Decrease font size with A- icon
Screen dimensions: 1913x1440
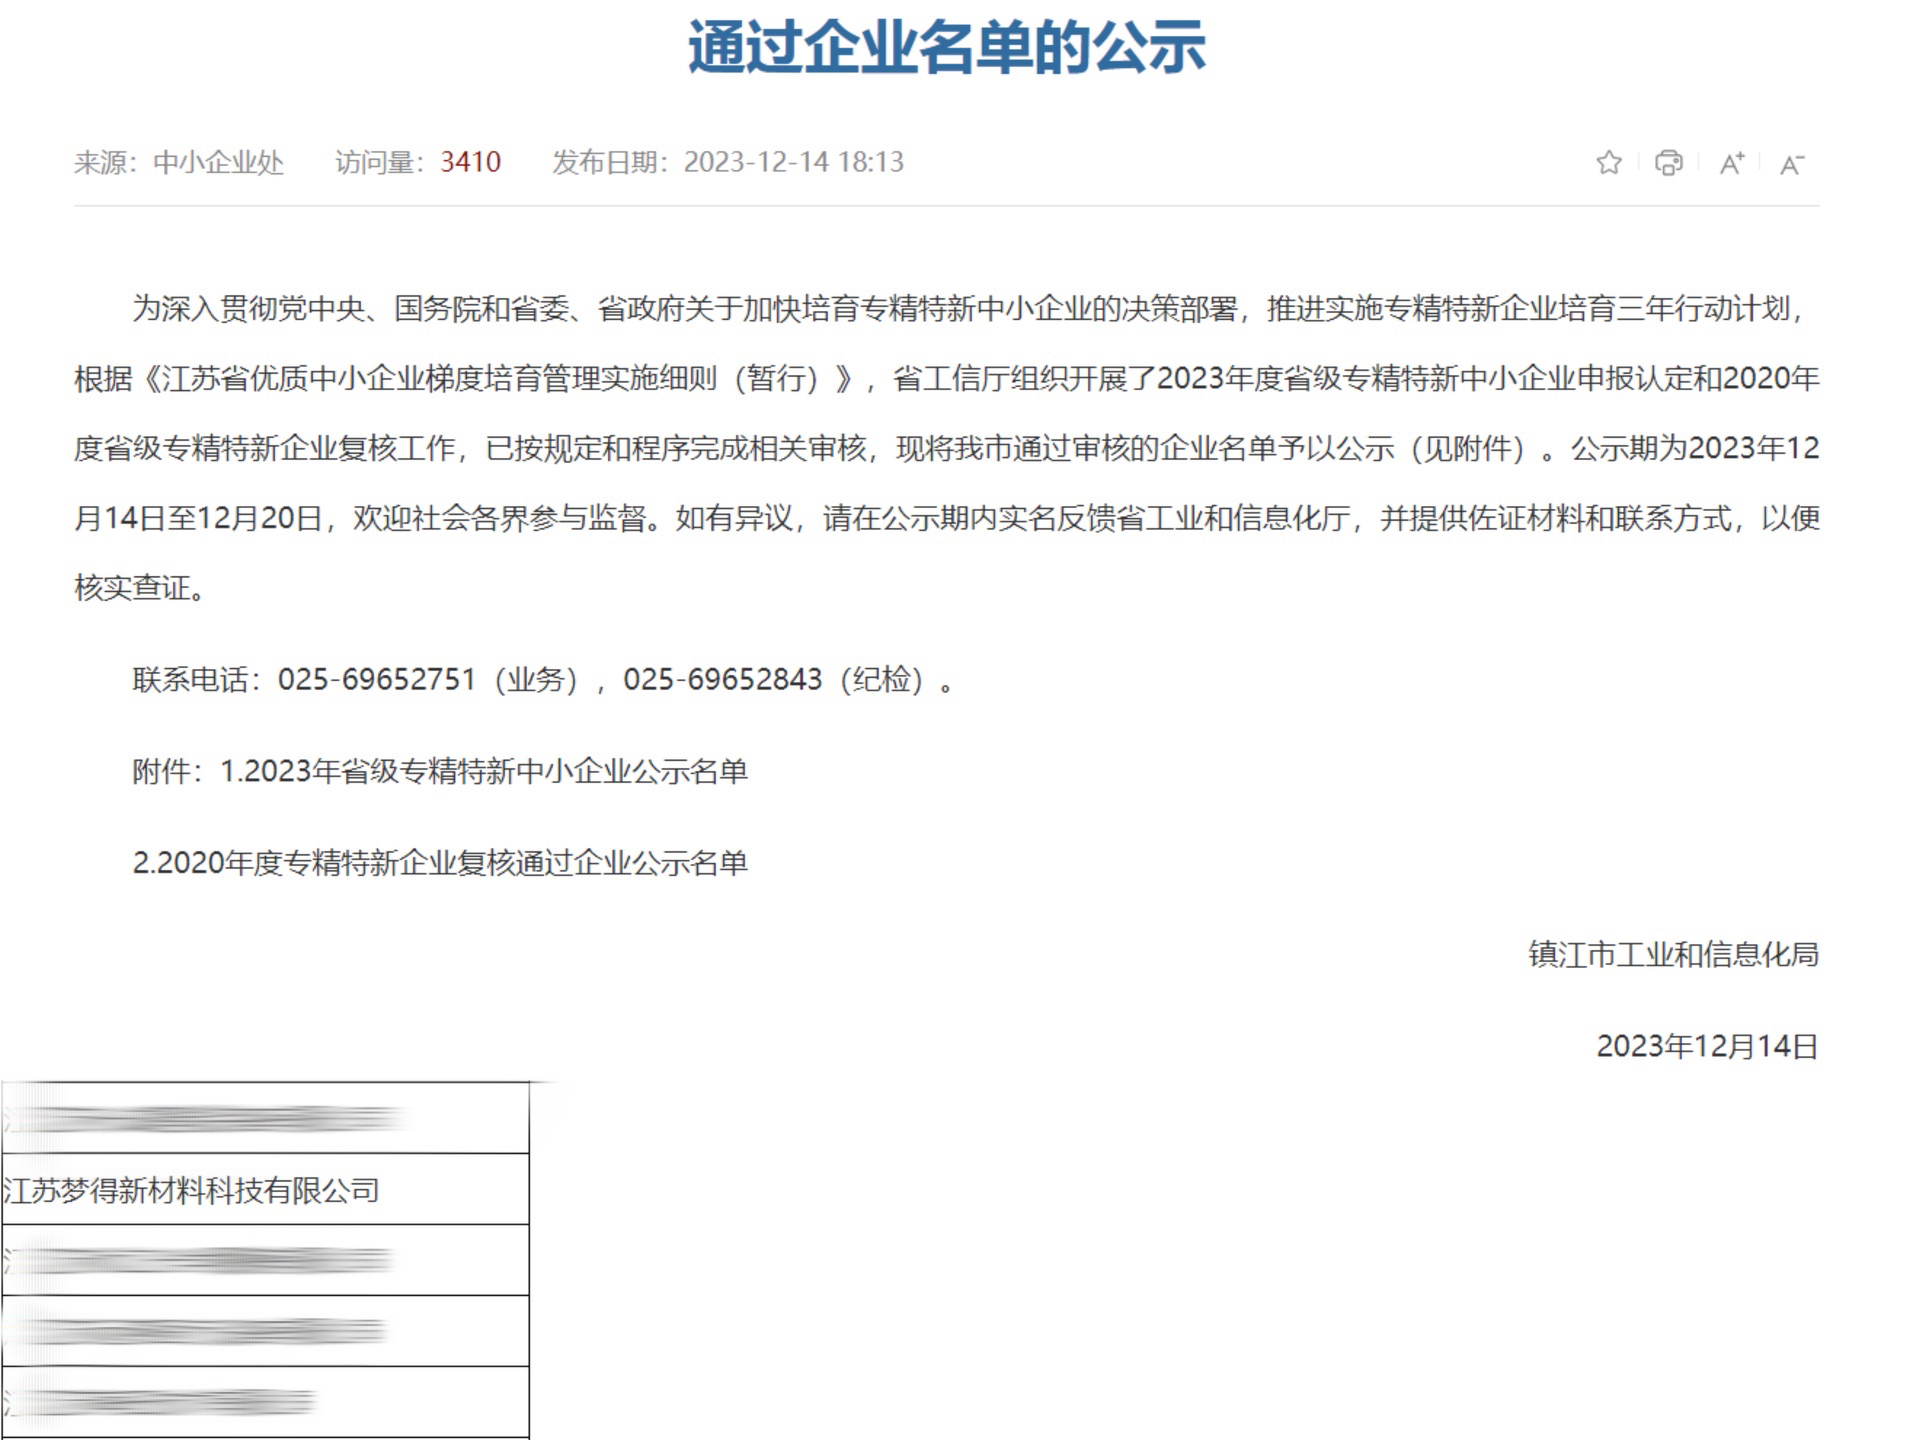1791,164
